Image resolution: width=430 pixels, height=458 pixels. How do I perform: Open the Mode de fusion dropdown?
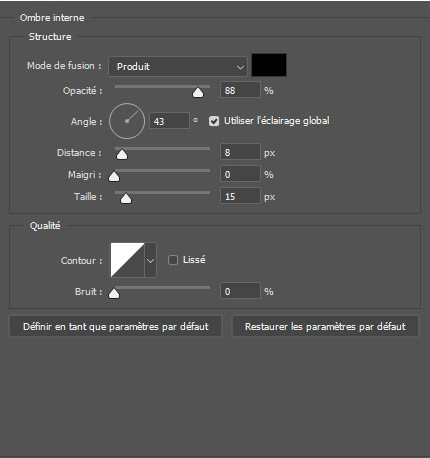[x=178, y=66]
